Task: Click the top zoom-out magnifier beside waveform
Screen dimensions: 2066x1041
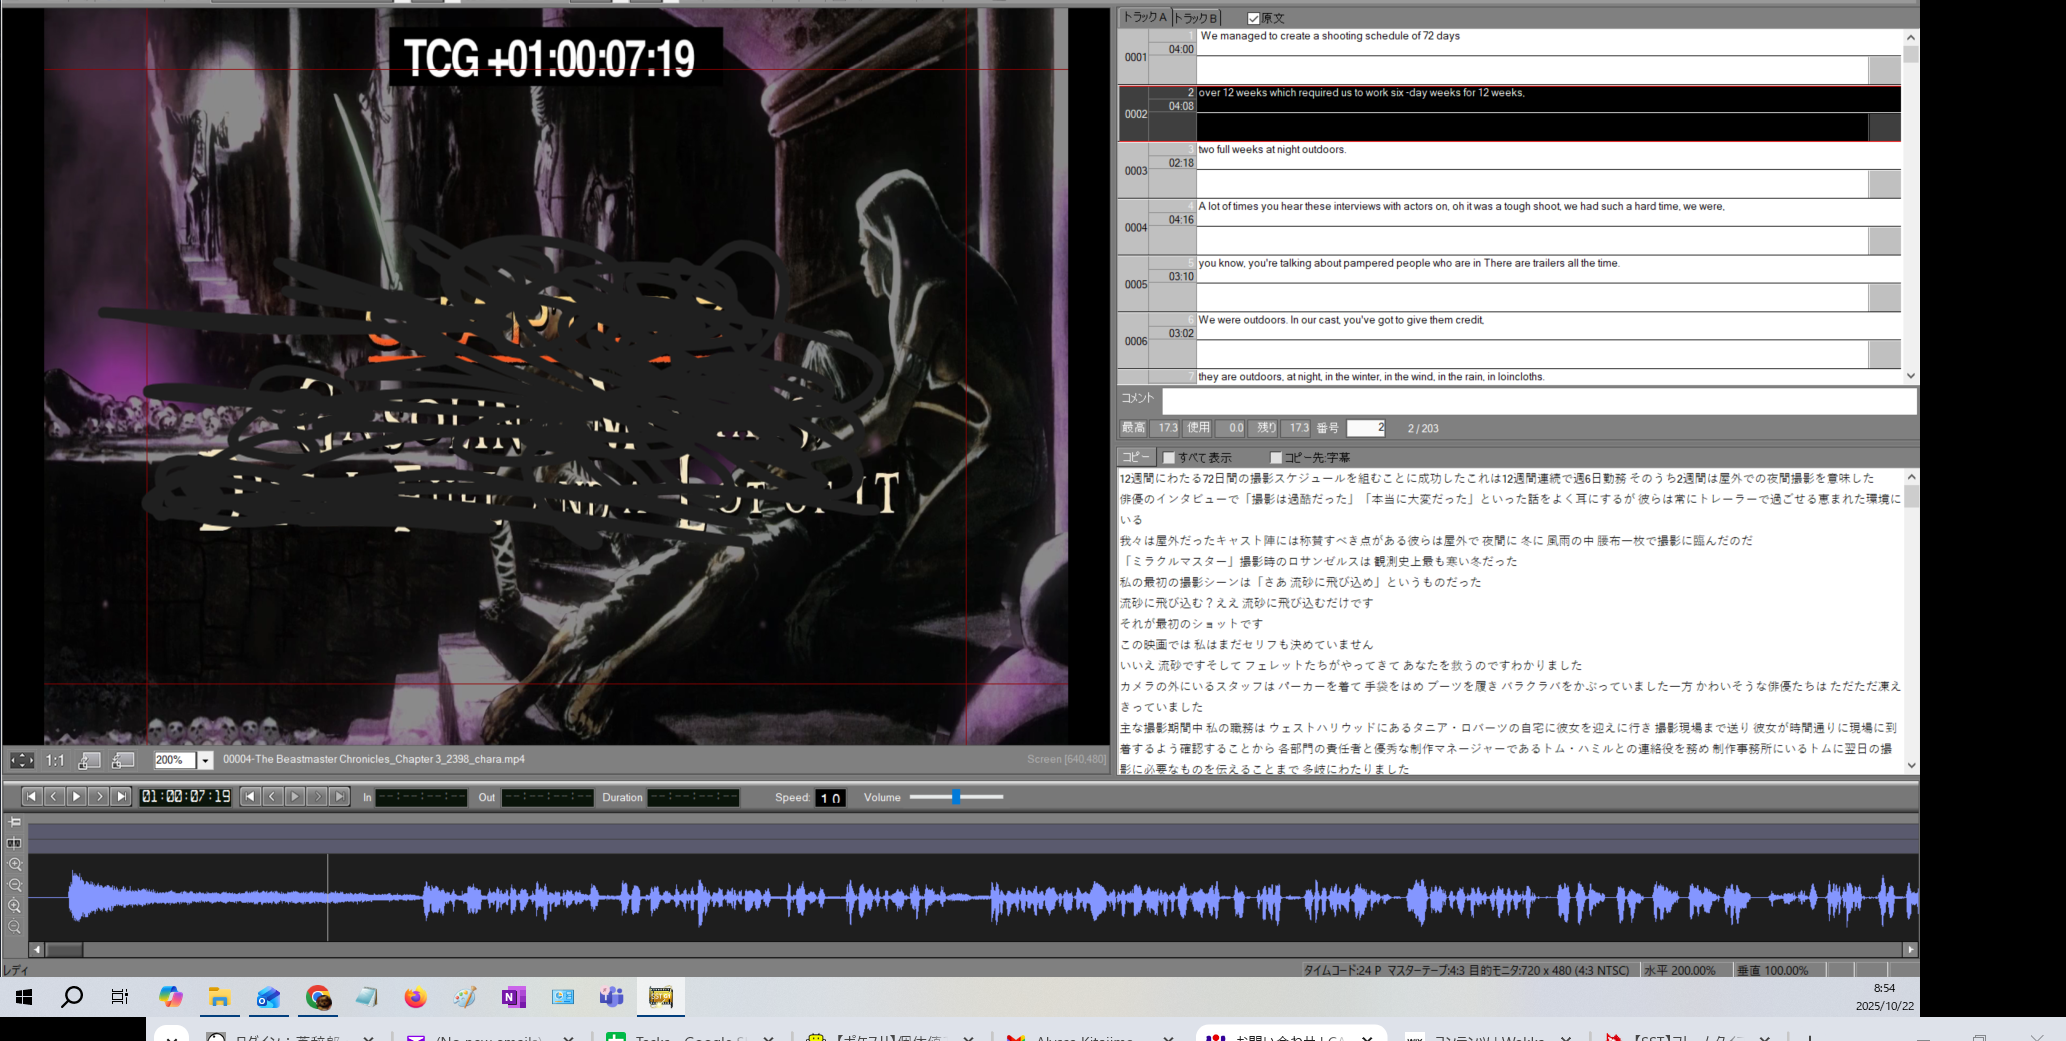Action: 14,885
